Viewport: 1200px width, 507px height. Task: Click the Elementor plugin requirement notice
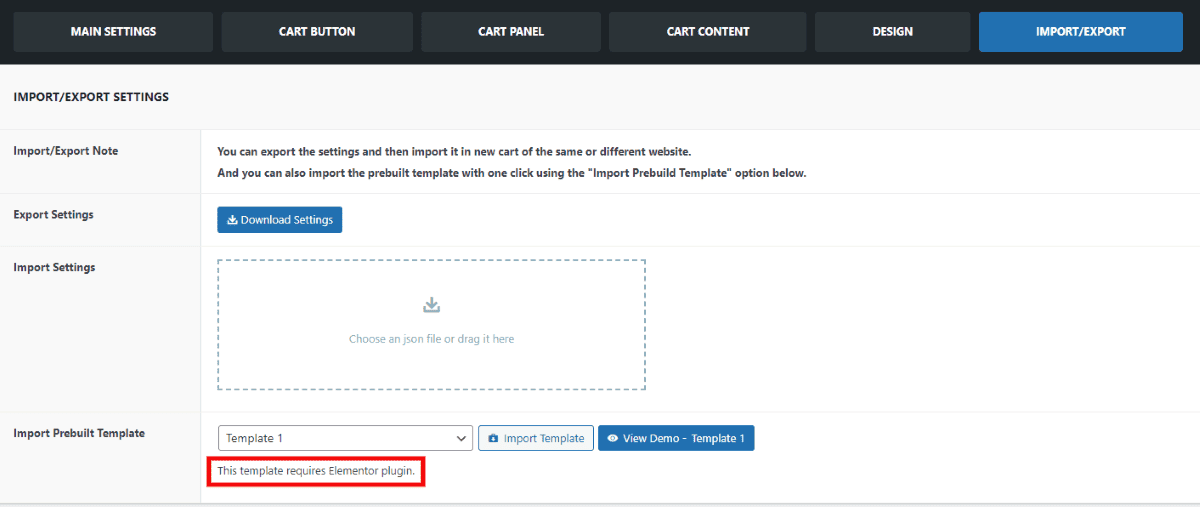click(x=316, y=470)
